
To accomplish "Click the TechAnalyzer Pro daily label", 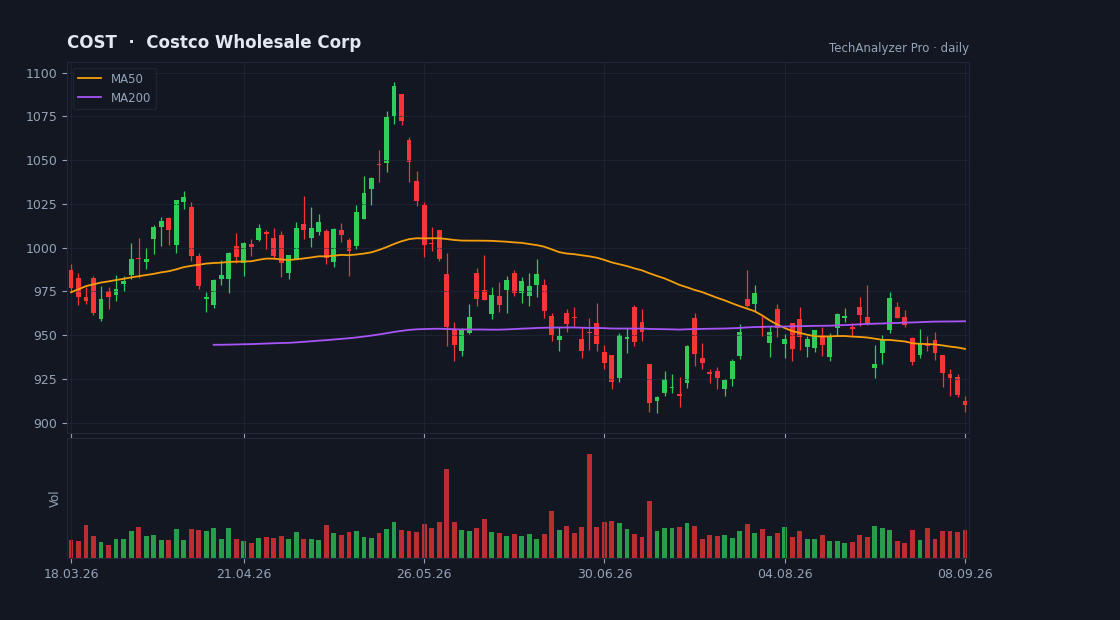I will pos(899,48).
